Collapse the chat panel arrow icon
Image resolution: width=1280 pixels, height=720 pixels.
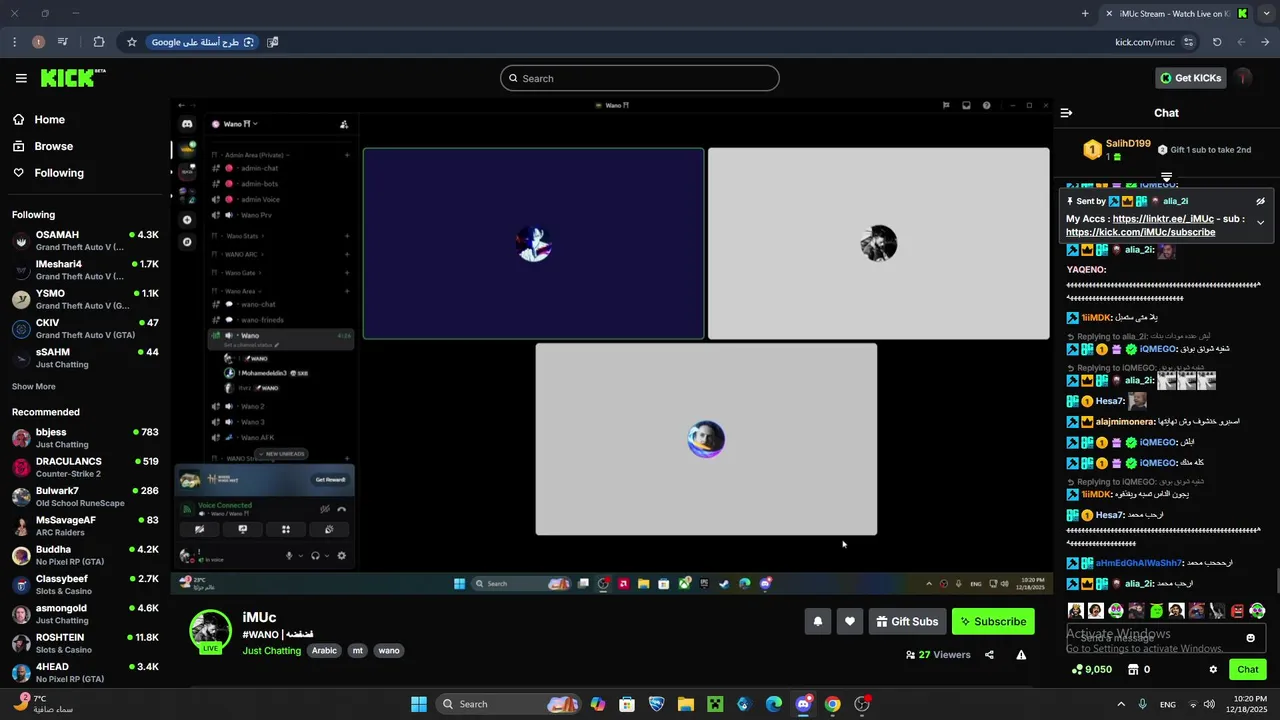tap(1066, 113)
